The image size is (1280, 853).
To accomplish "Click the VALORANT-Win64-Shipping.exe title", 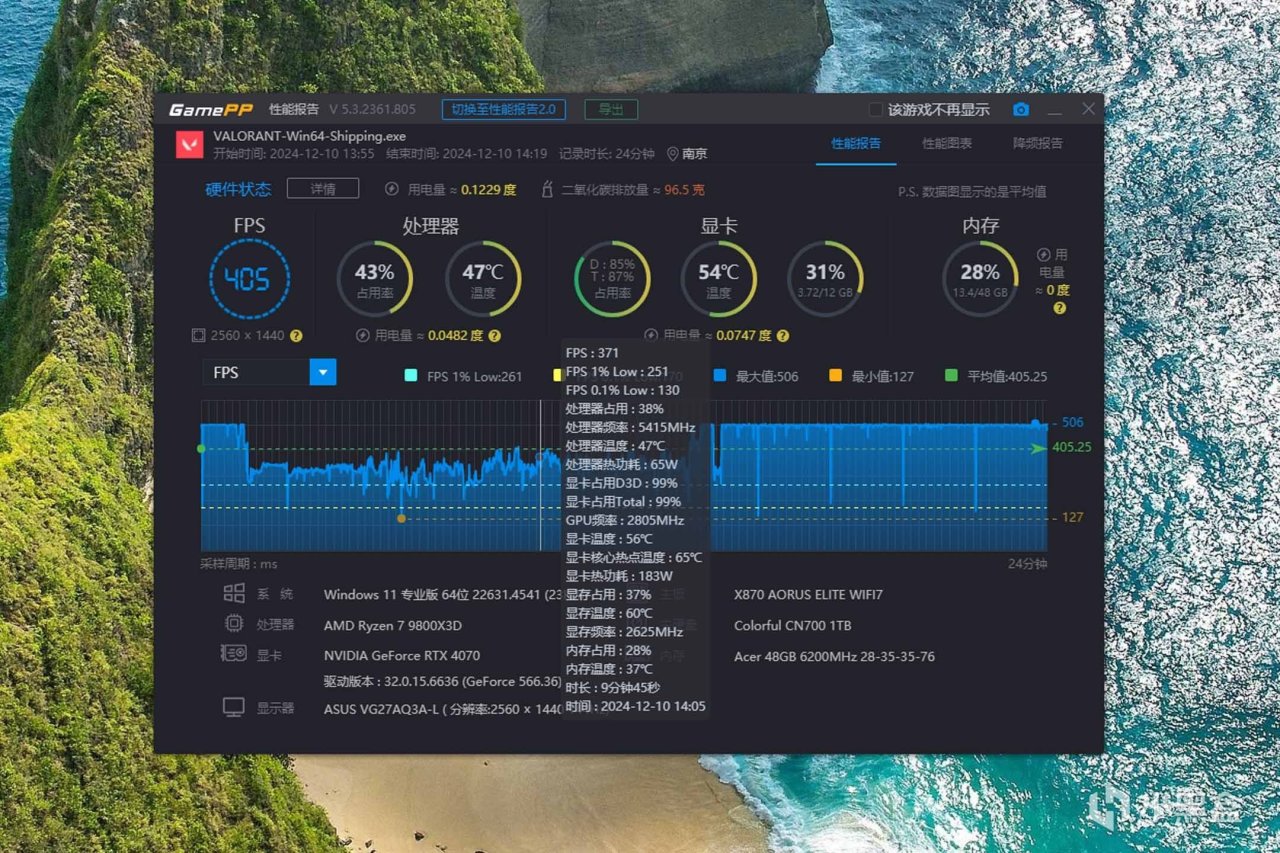I will click(310, 136).
